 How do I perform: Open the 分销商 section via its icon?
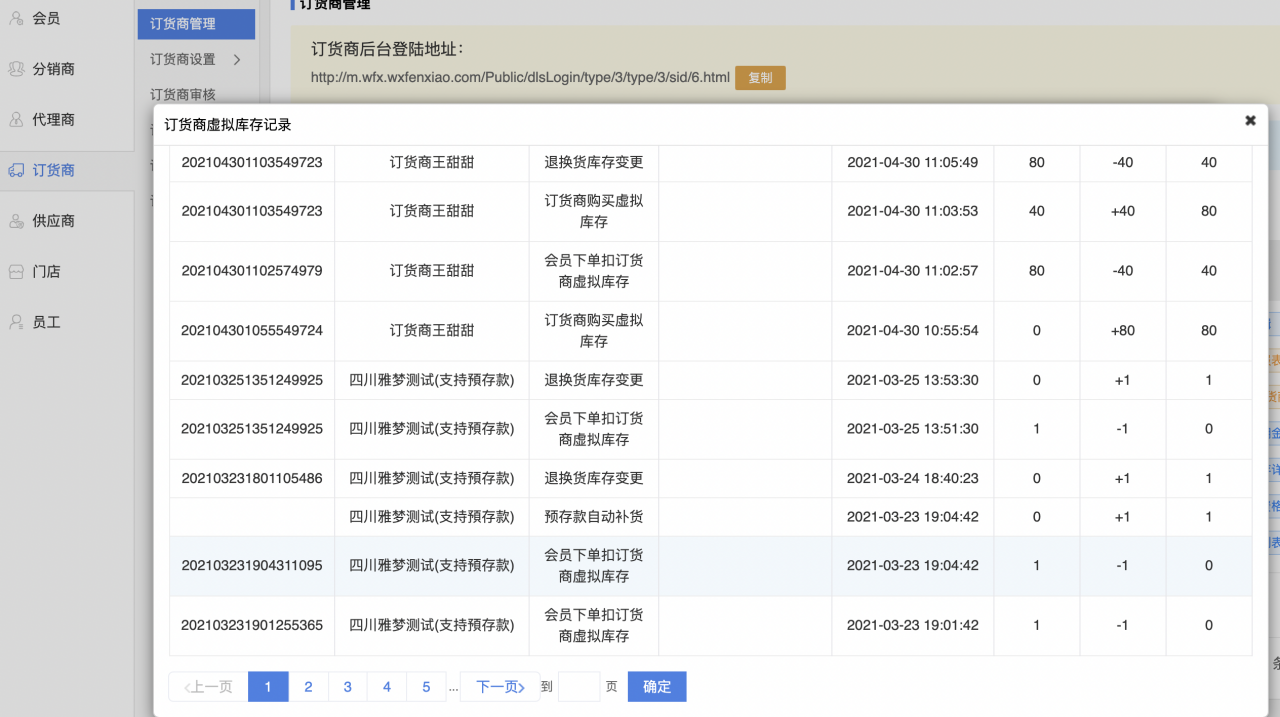[x=16, y=68]
